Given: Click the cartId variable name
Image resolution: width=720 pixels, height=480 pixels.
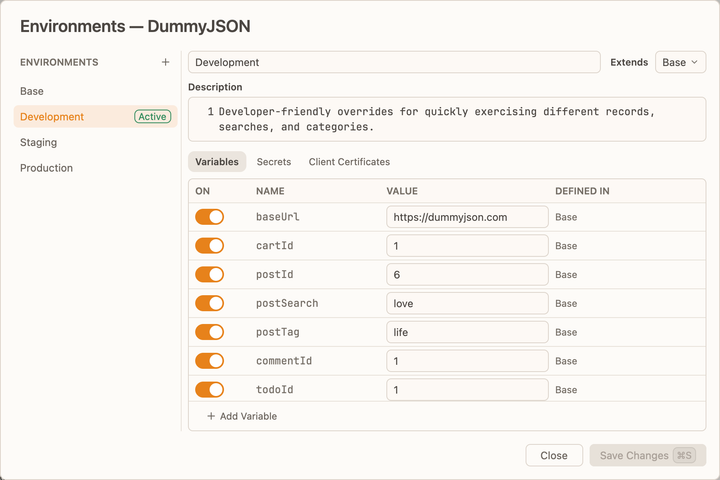Looking at the screenshot, I should [x=275, y=246].
